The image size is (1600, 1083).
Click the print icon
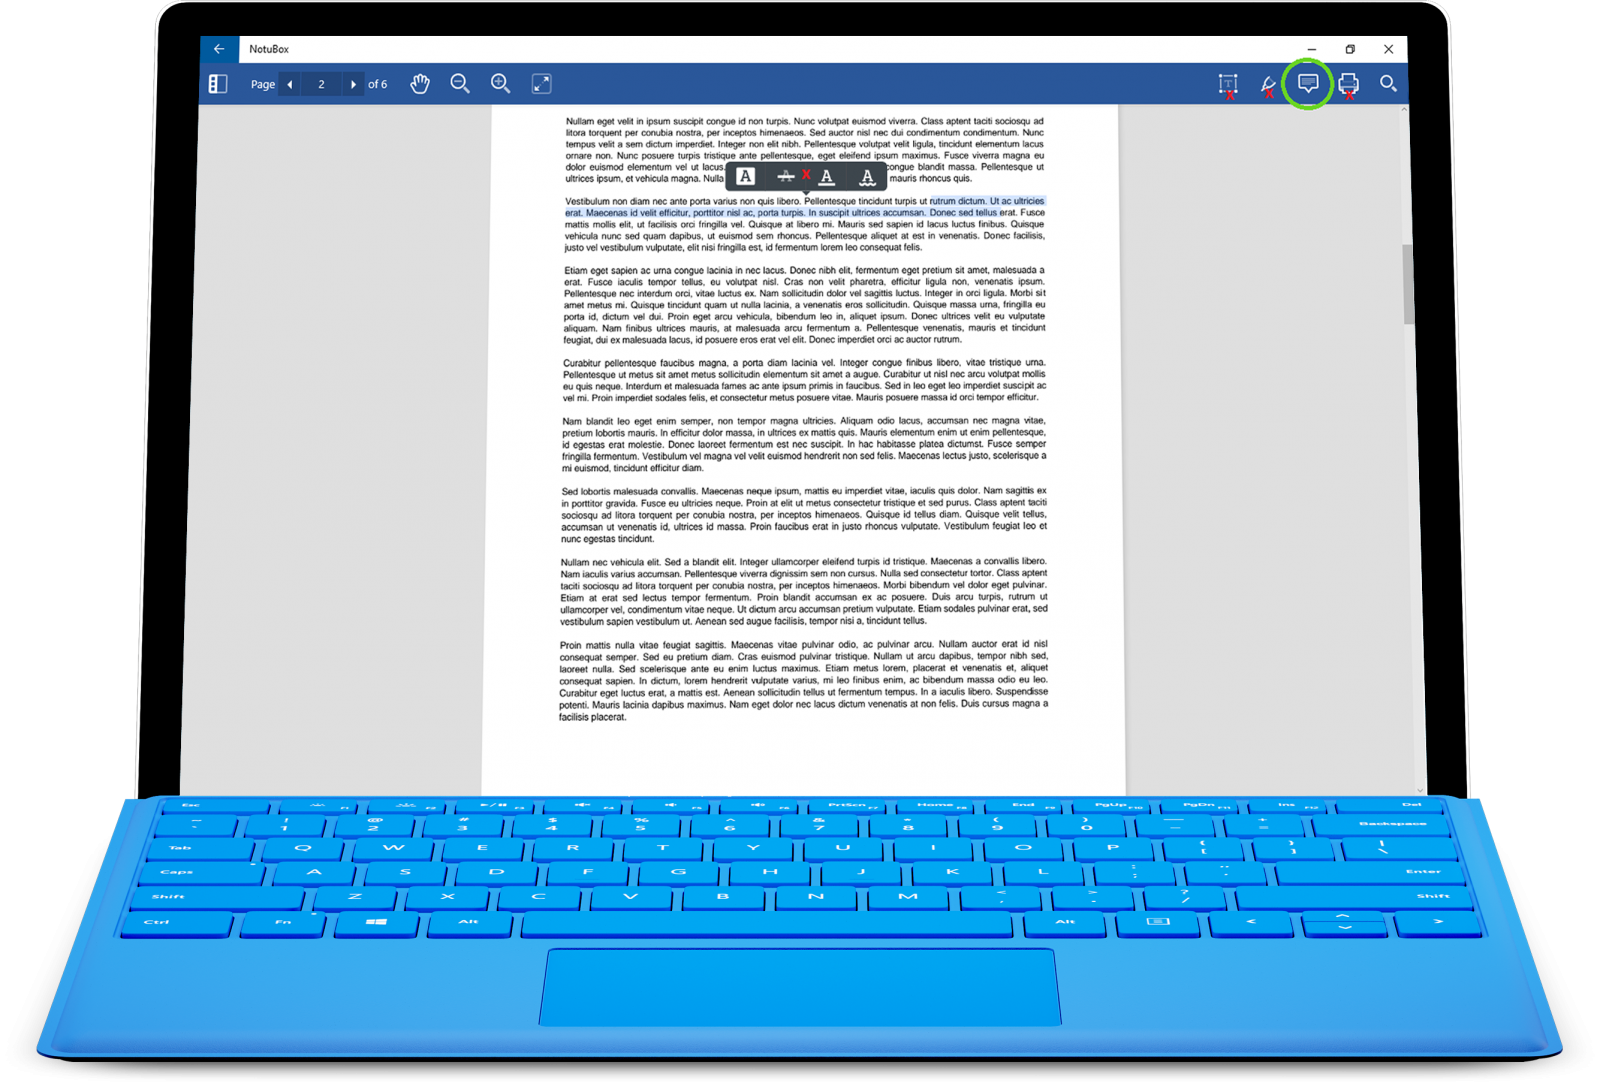(x=1348, y=85)
